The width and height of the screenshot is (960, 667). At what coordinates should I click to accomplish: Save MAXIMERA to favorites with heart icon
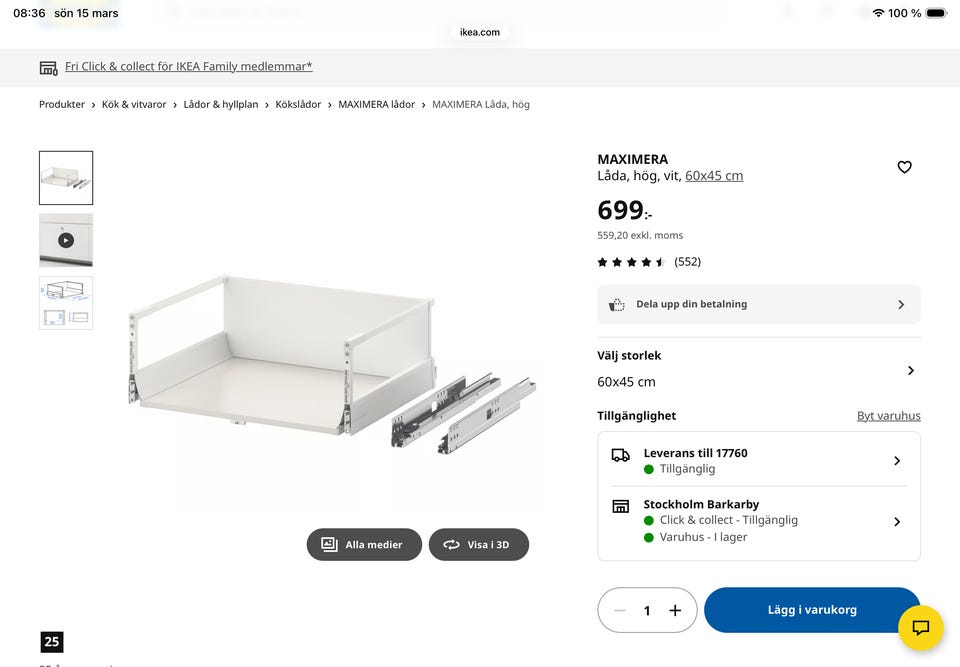click(x=904, y=167)
